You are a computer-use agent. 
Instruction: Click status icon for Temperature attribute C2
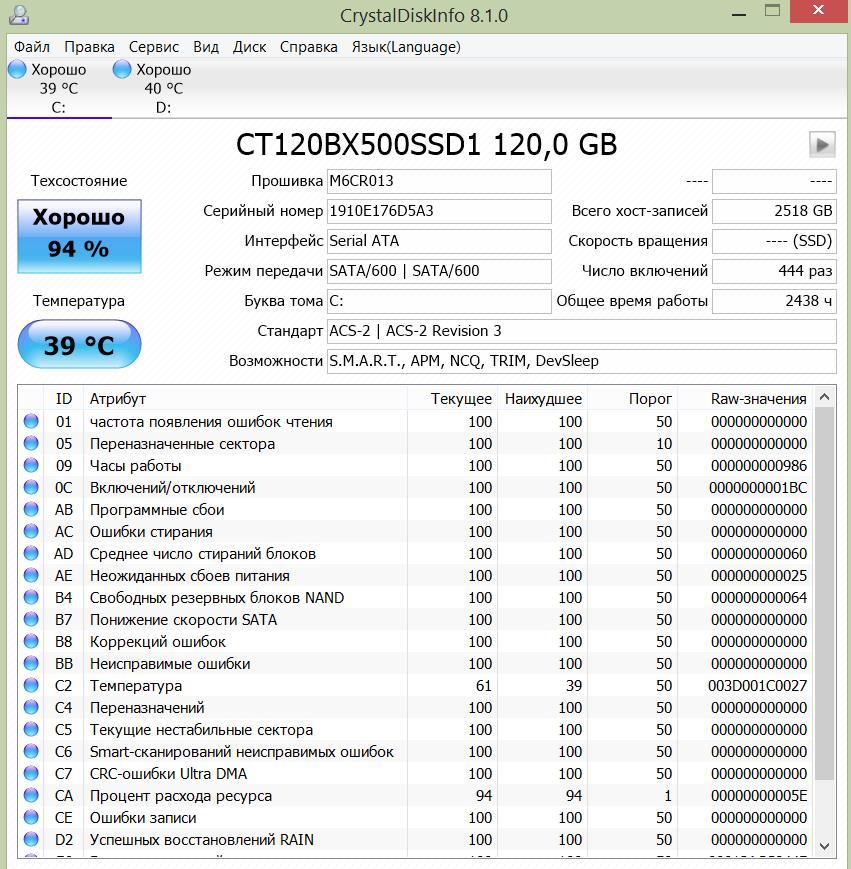[x=31, y=686]
